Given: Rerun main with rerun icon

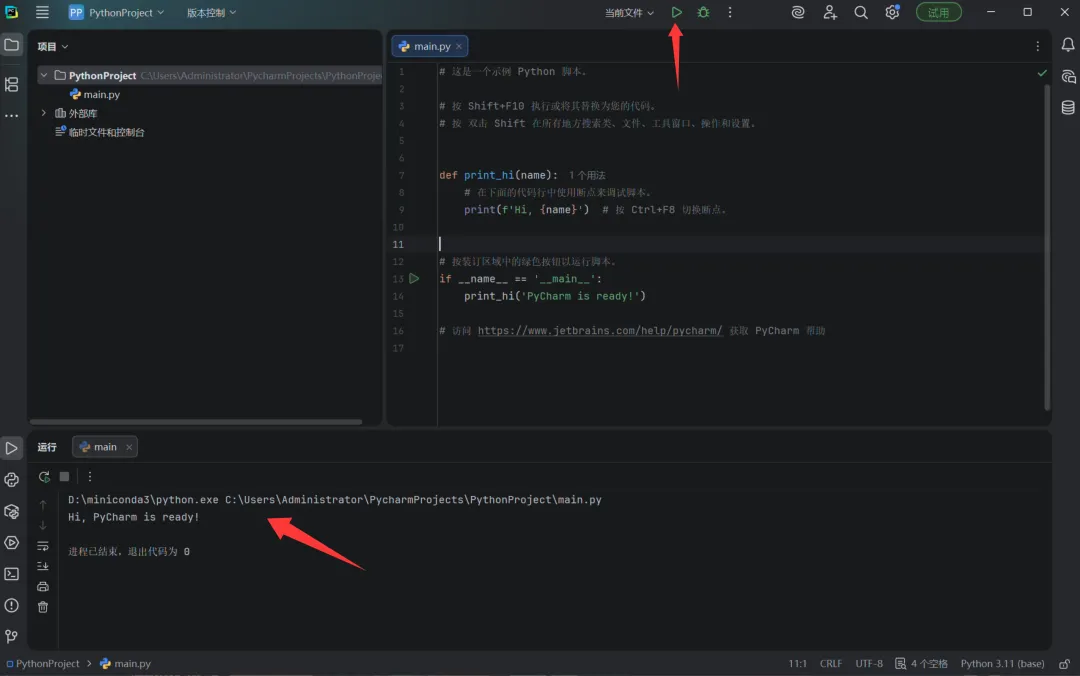Looking at the screenshot, I should [44, 476].
